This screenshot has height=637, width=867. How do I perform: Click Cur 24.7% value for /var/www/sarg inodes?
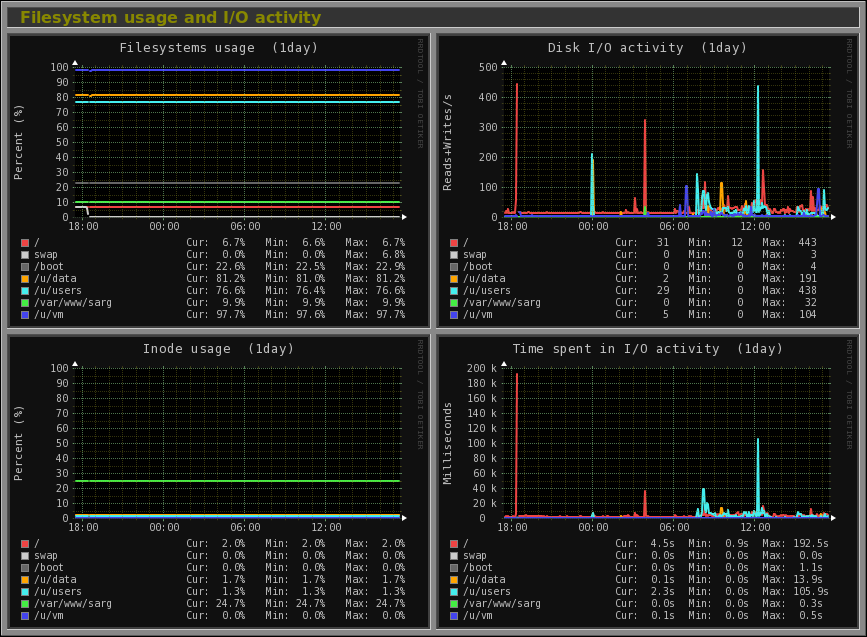[x=231, y=604]
